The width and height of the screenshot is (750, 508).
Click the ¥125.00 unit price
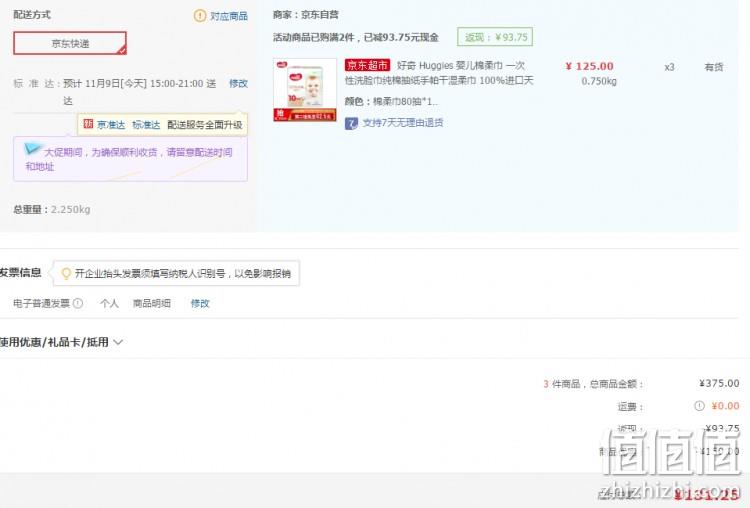tap(589, 66)
